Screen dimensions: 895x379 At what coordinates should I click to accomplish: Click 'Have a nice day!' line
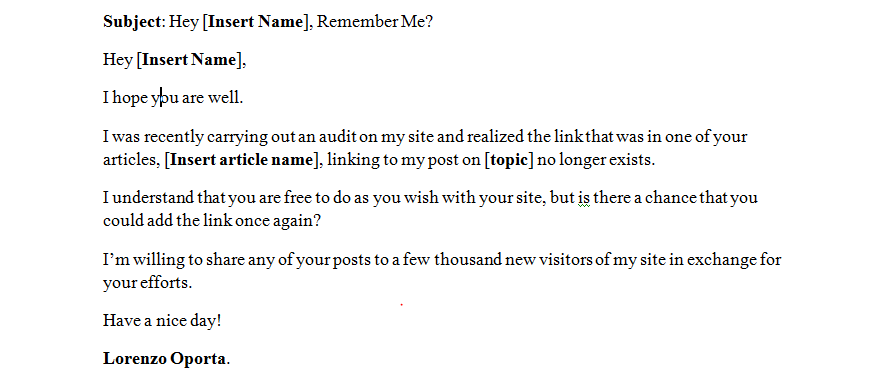pos(162,321)
